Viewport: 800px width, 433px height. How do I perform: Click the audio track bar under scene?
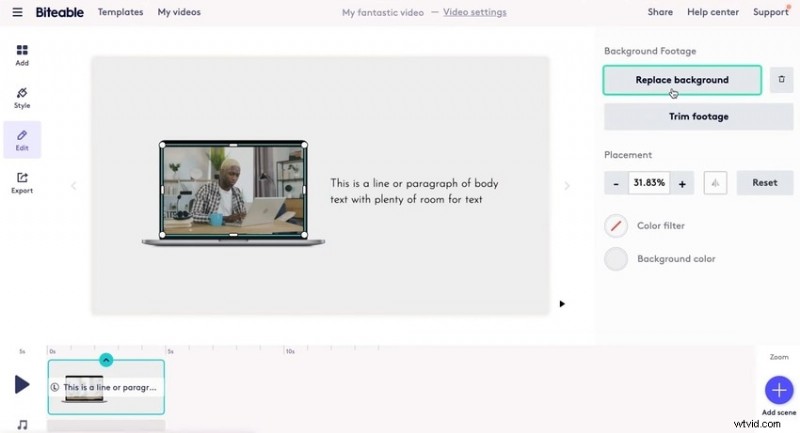point(106,425)
